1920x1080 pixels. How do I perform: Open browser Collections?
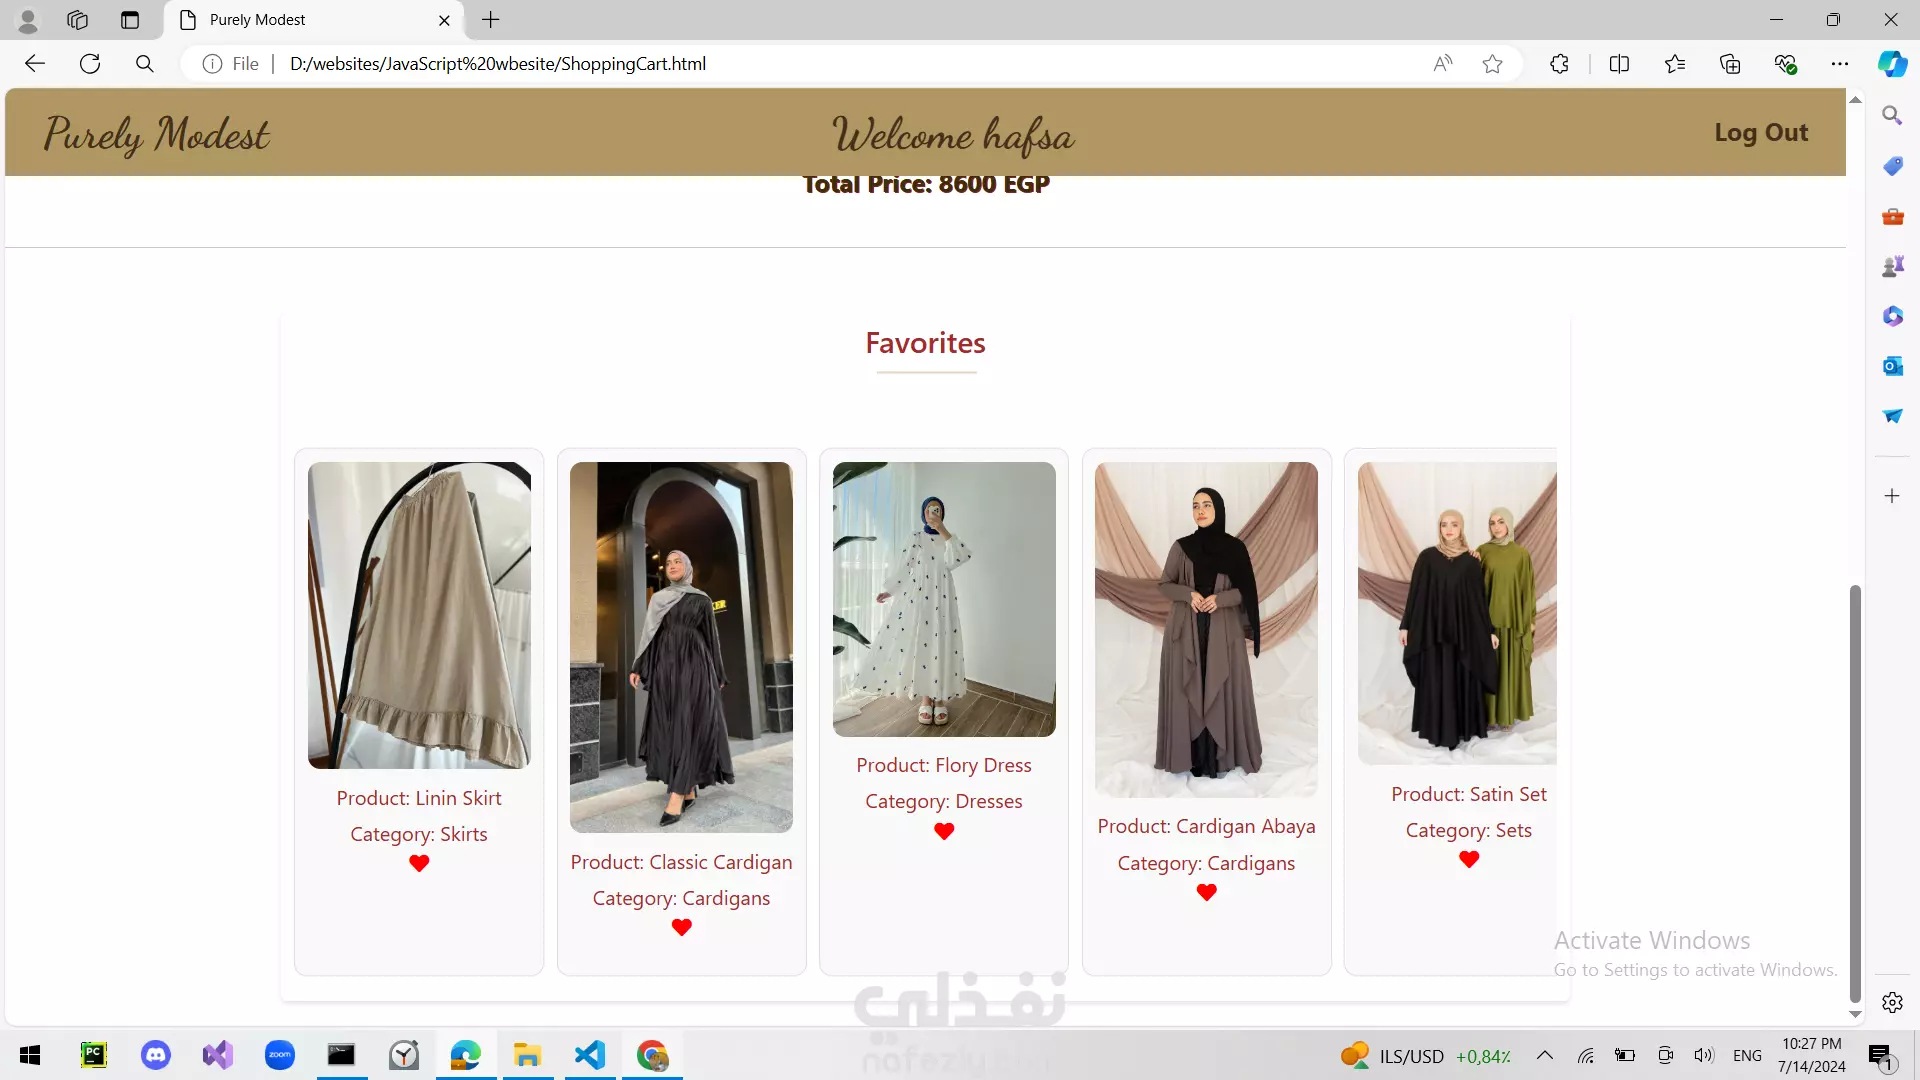[x=1730, y=64]
